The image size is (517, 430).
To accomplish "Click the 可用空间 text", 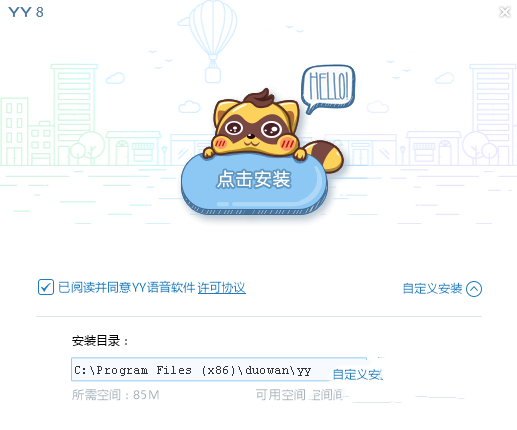I will click(281, 395).
